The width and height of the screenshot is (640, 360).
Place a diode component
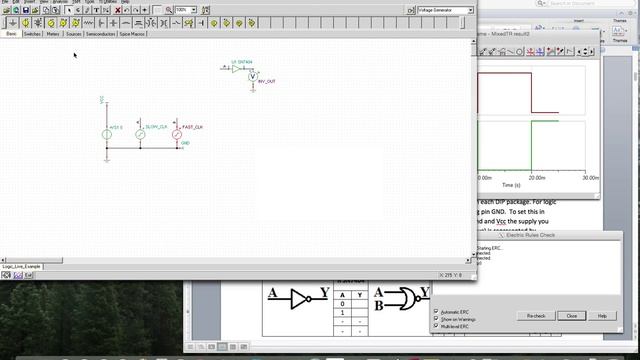[x=201, y=23]
